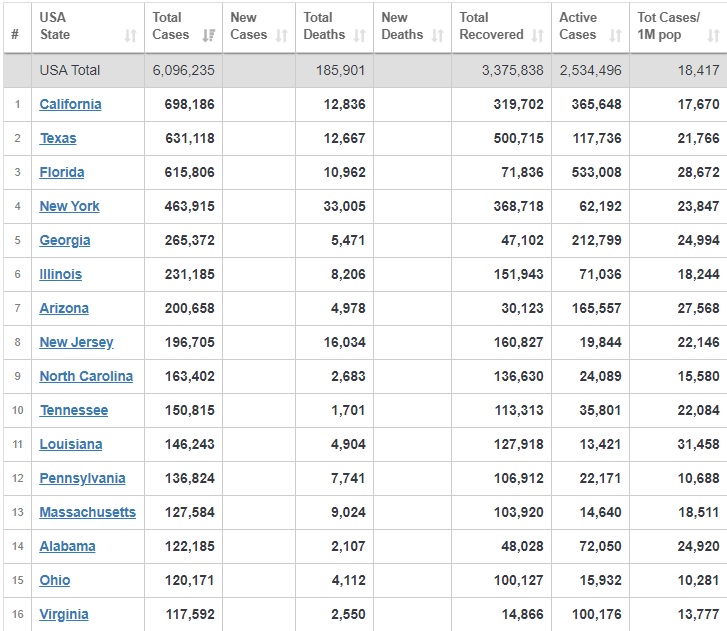Click the Massachusetts state link
Image resolution: width=727 pixels, height=631 pixels.
pyautogui.click(x=87, y=512)
